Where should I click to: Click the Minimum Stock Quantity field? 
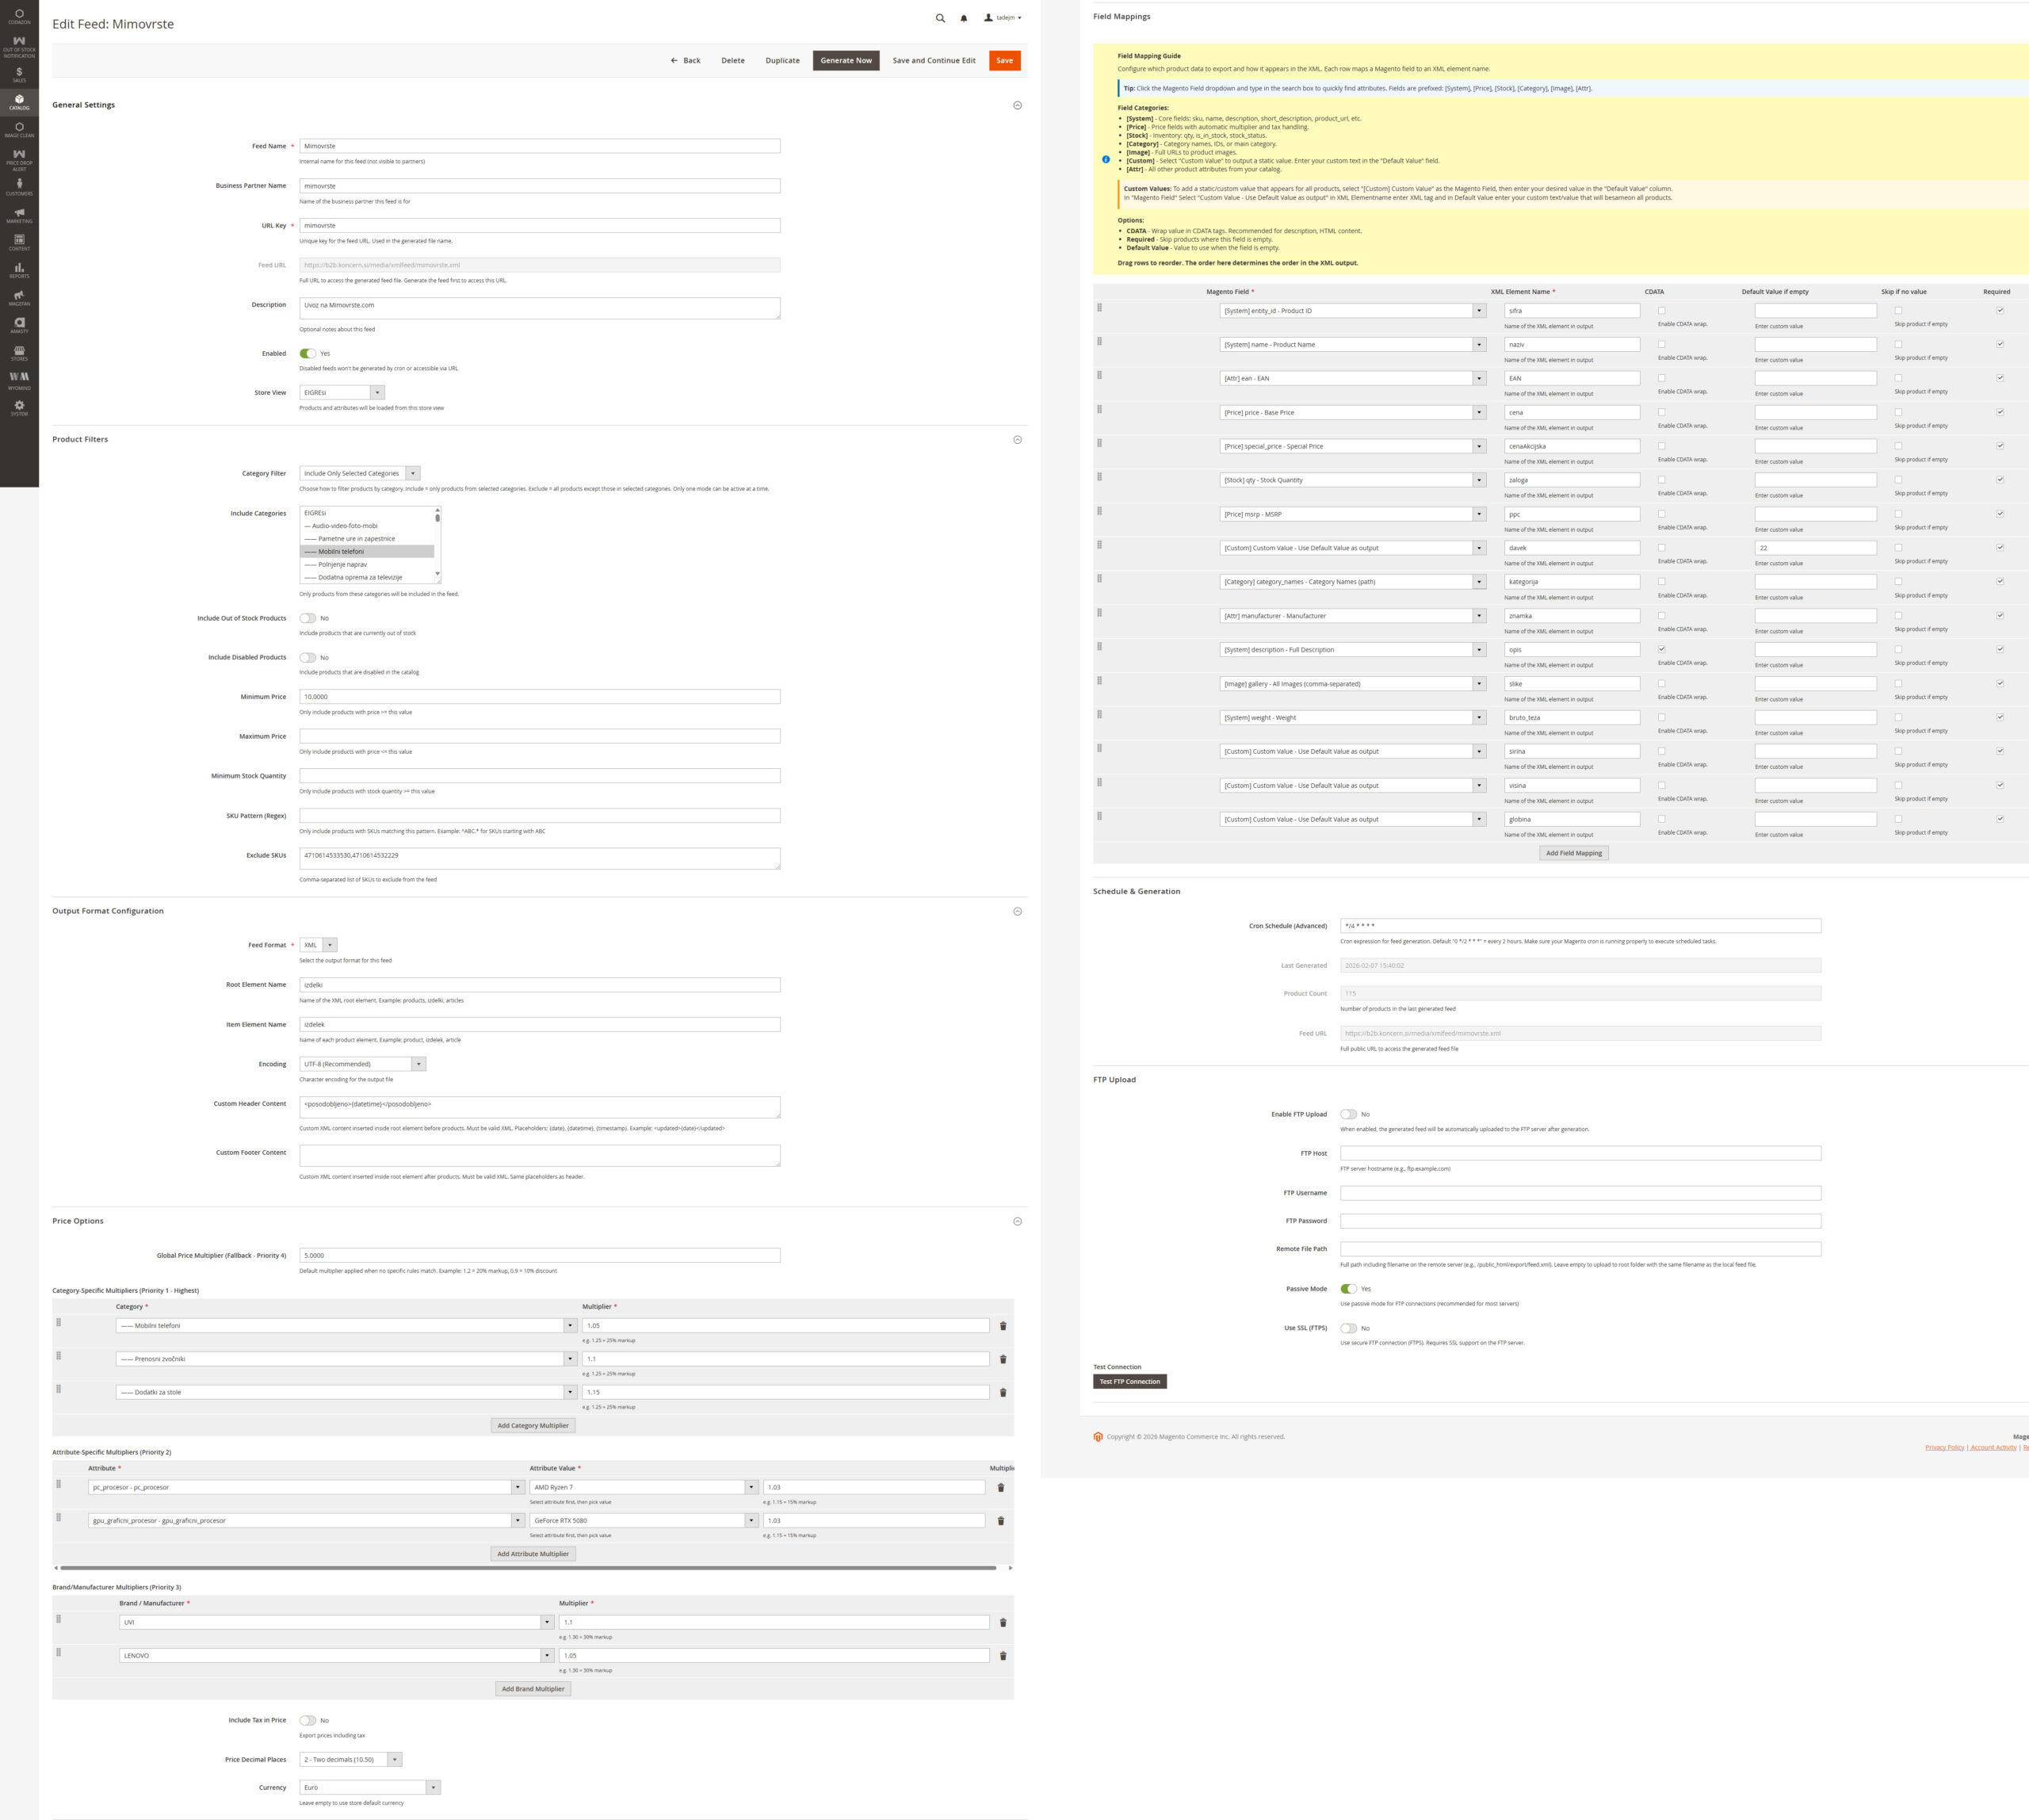(539, 776)
